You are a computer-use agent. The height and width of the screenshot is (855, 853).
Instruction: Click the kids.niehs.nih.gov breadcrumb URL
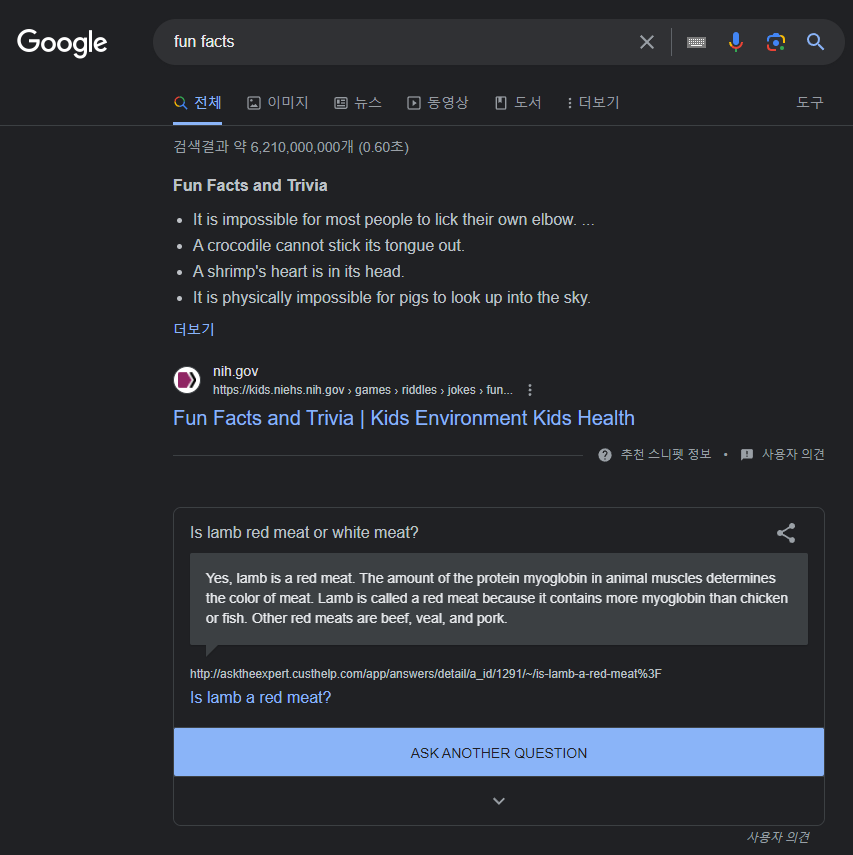coord(362,390)
